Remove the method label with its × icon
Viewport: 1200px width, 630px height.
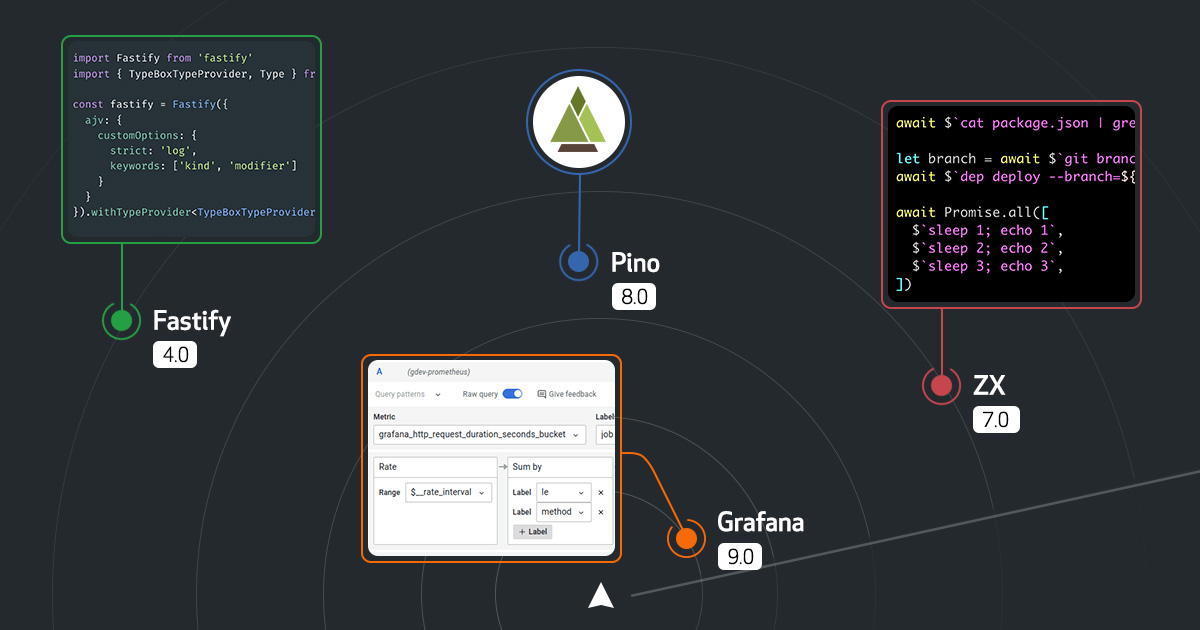point(602,512)
